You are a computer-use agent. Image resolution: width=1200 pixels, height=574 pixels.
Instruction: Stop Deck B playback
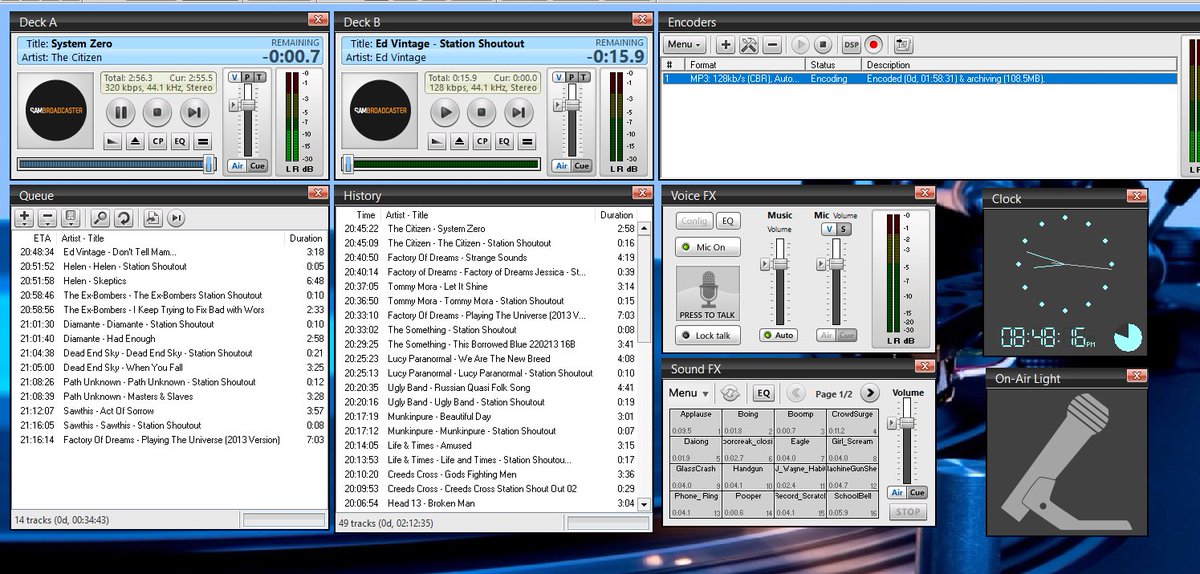pyautogui.click(x=481, y=113)
